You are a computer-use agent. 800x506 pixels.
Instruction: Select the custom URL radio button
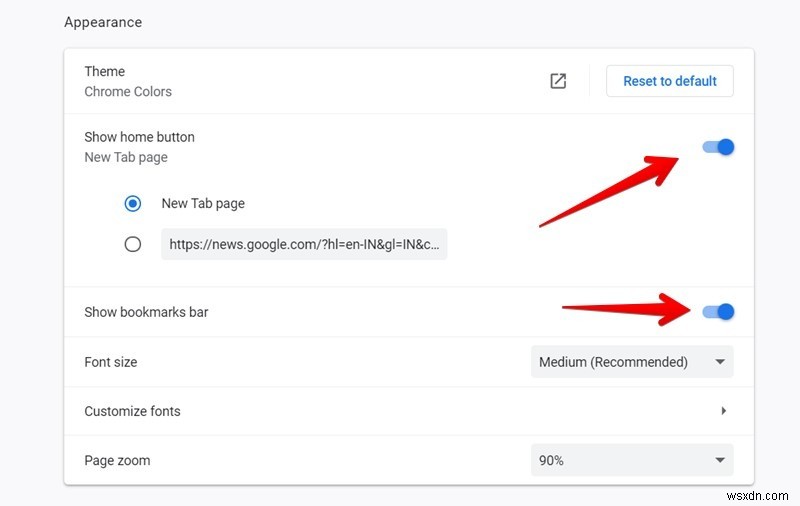click(x=133, y=244)
